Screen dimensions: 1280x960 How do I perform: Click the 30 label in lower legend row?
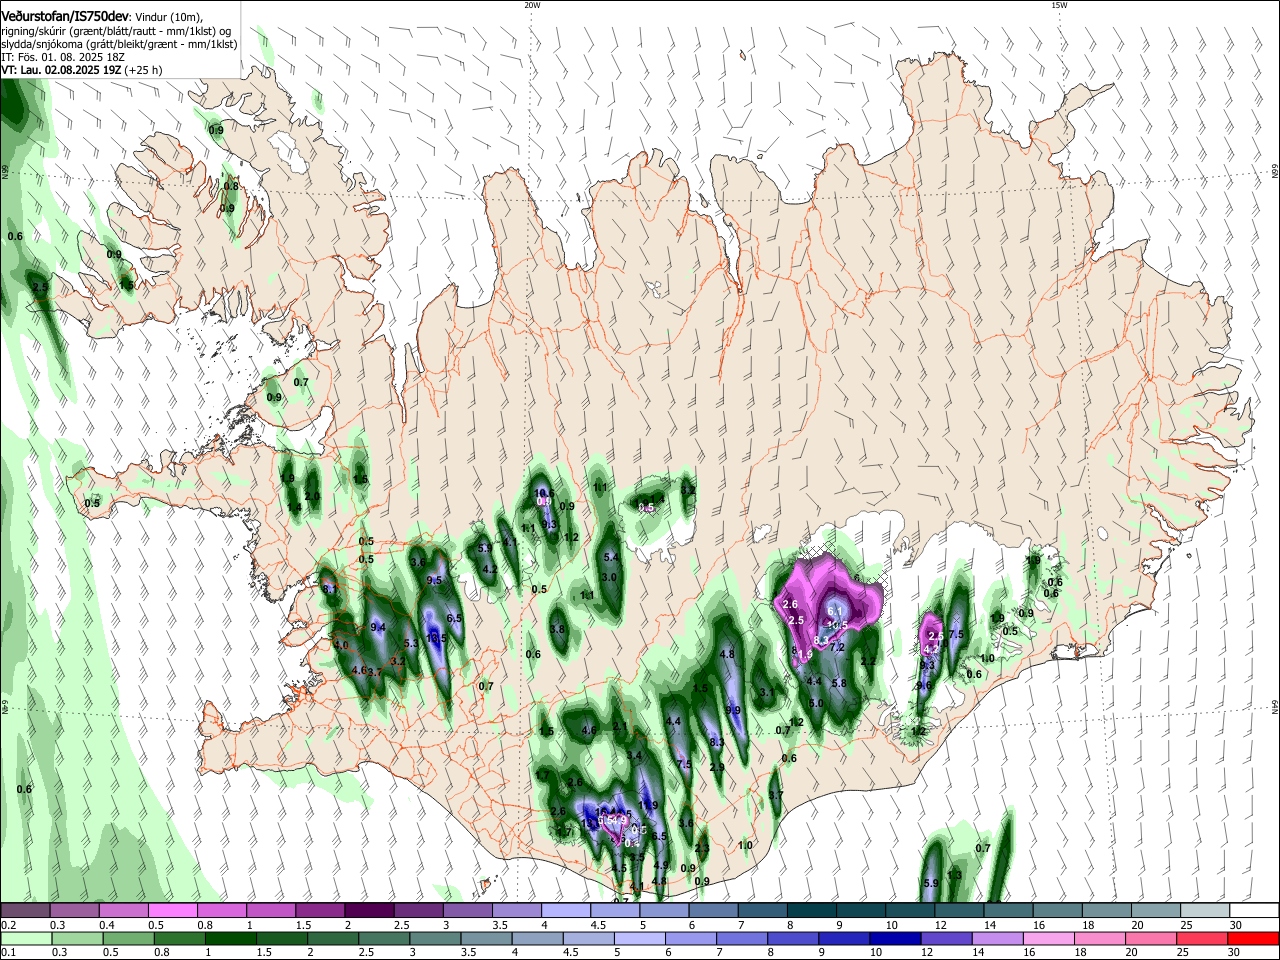[1235, 953]
